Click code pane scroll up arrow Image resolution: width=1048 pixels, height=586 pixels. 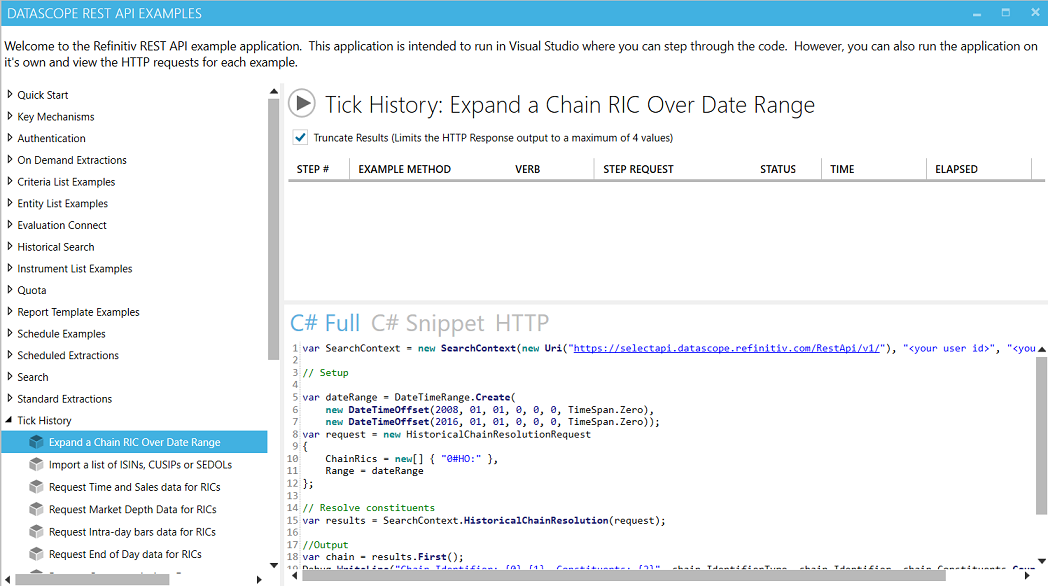tap(1041, 349)
